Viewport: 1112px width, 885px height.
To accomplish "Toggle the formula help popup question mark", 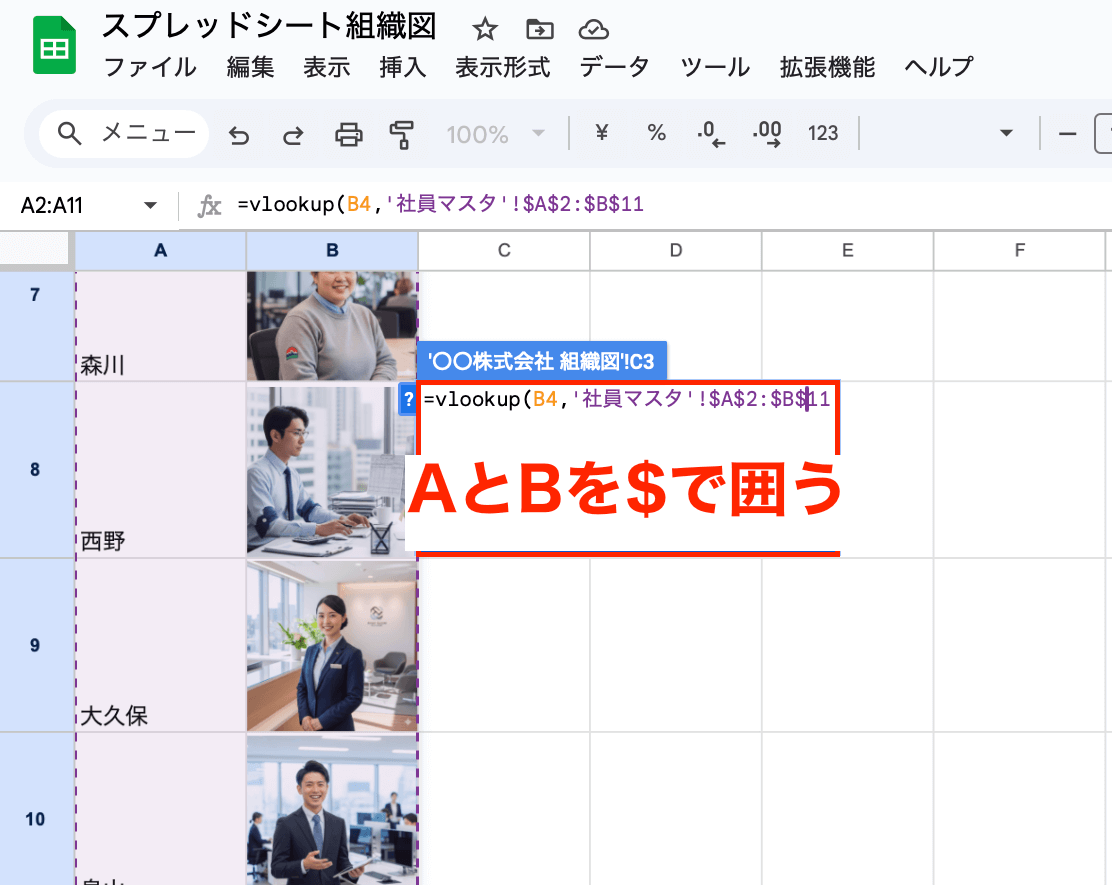I will (407, 399).
